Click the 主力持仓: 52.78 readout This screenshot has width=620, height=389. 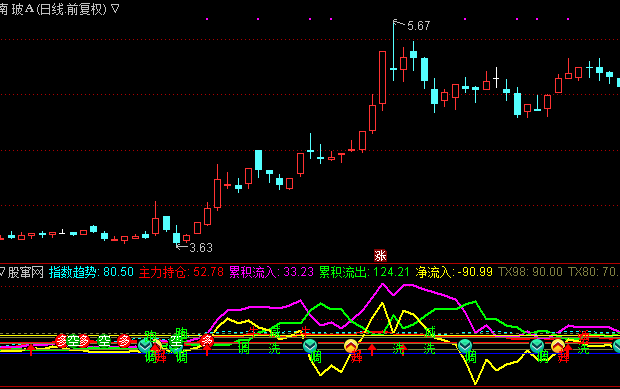(181, 272)
